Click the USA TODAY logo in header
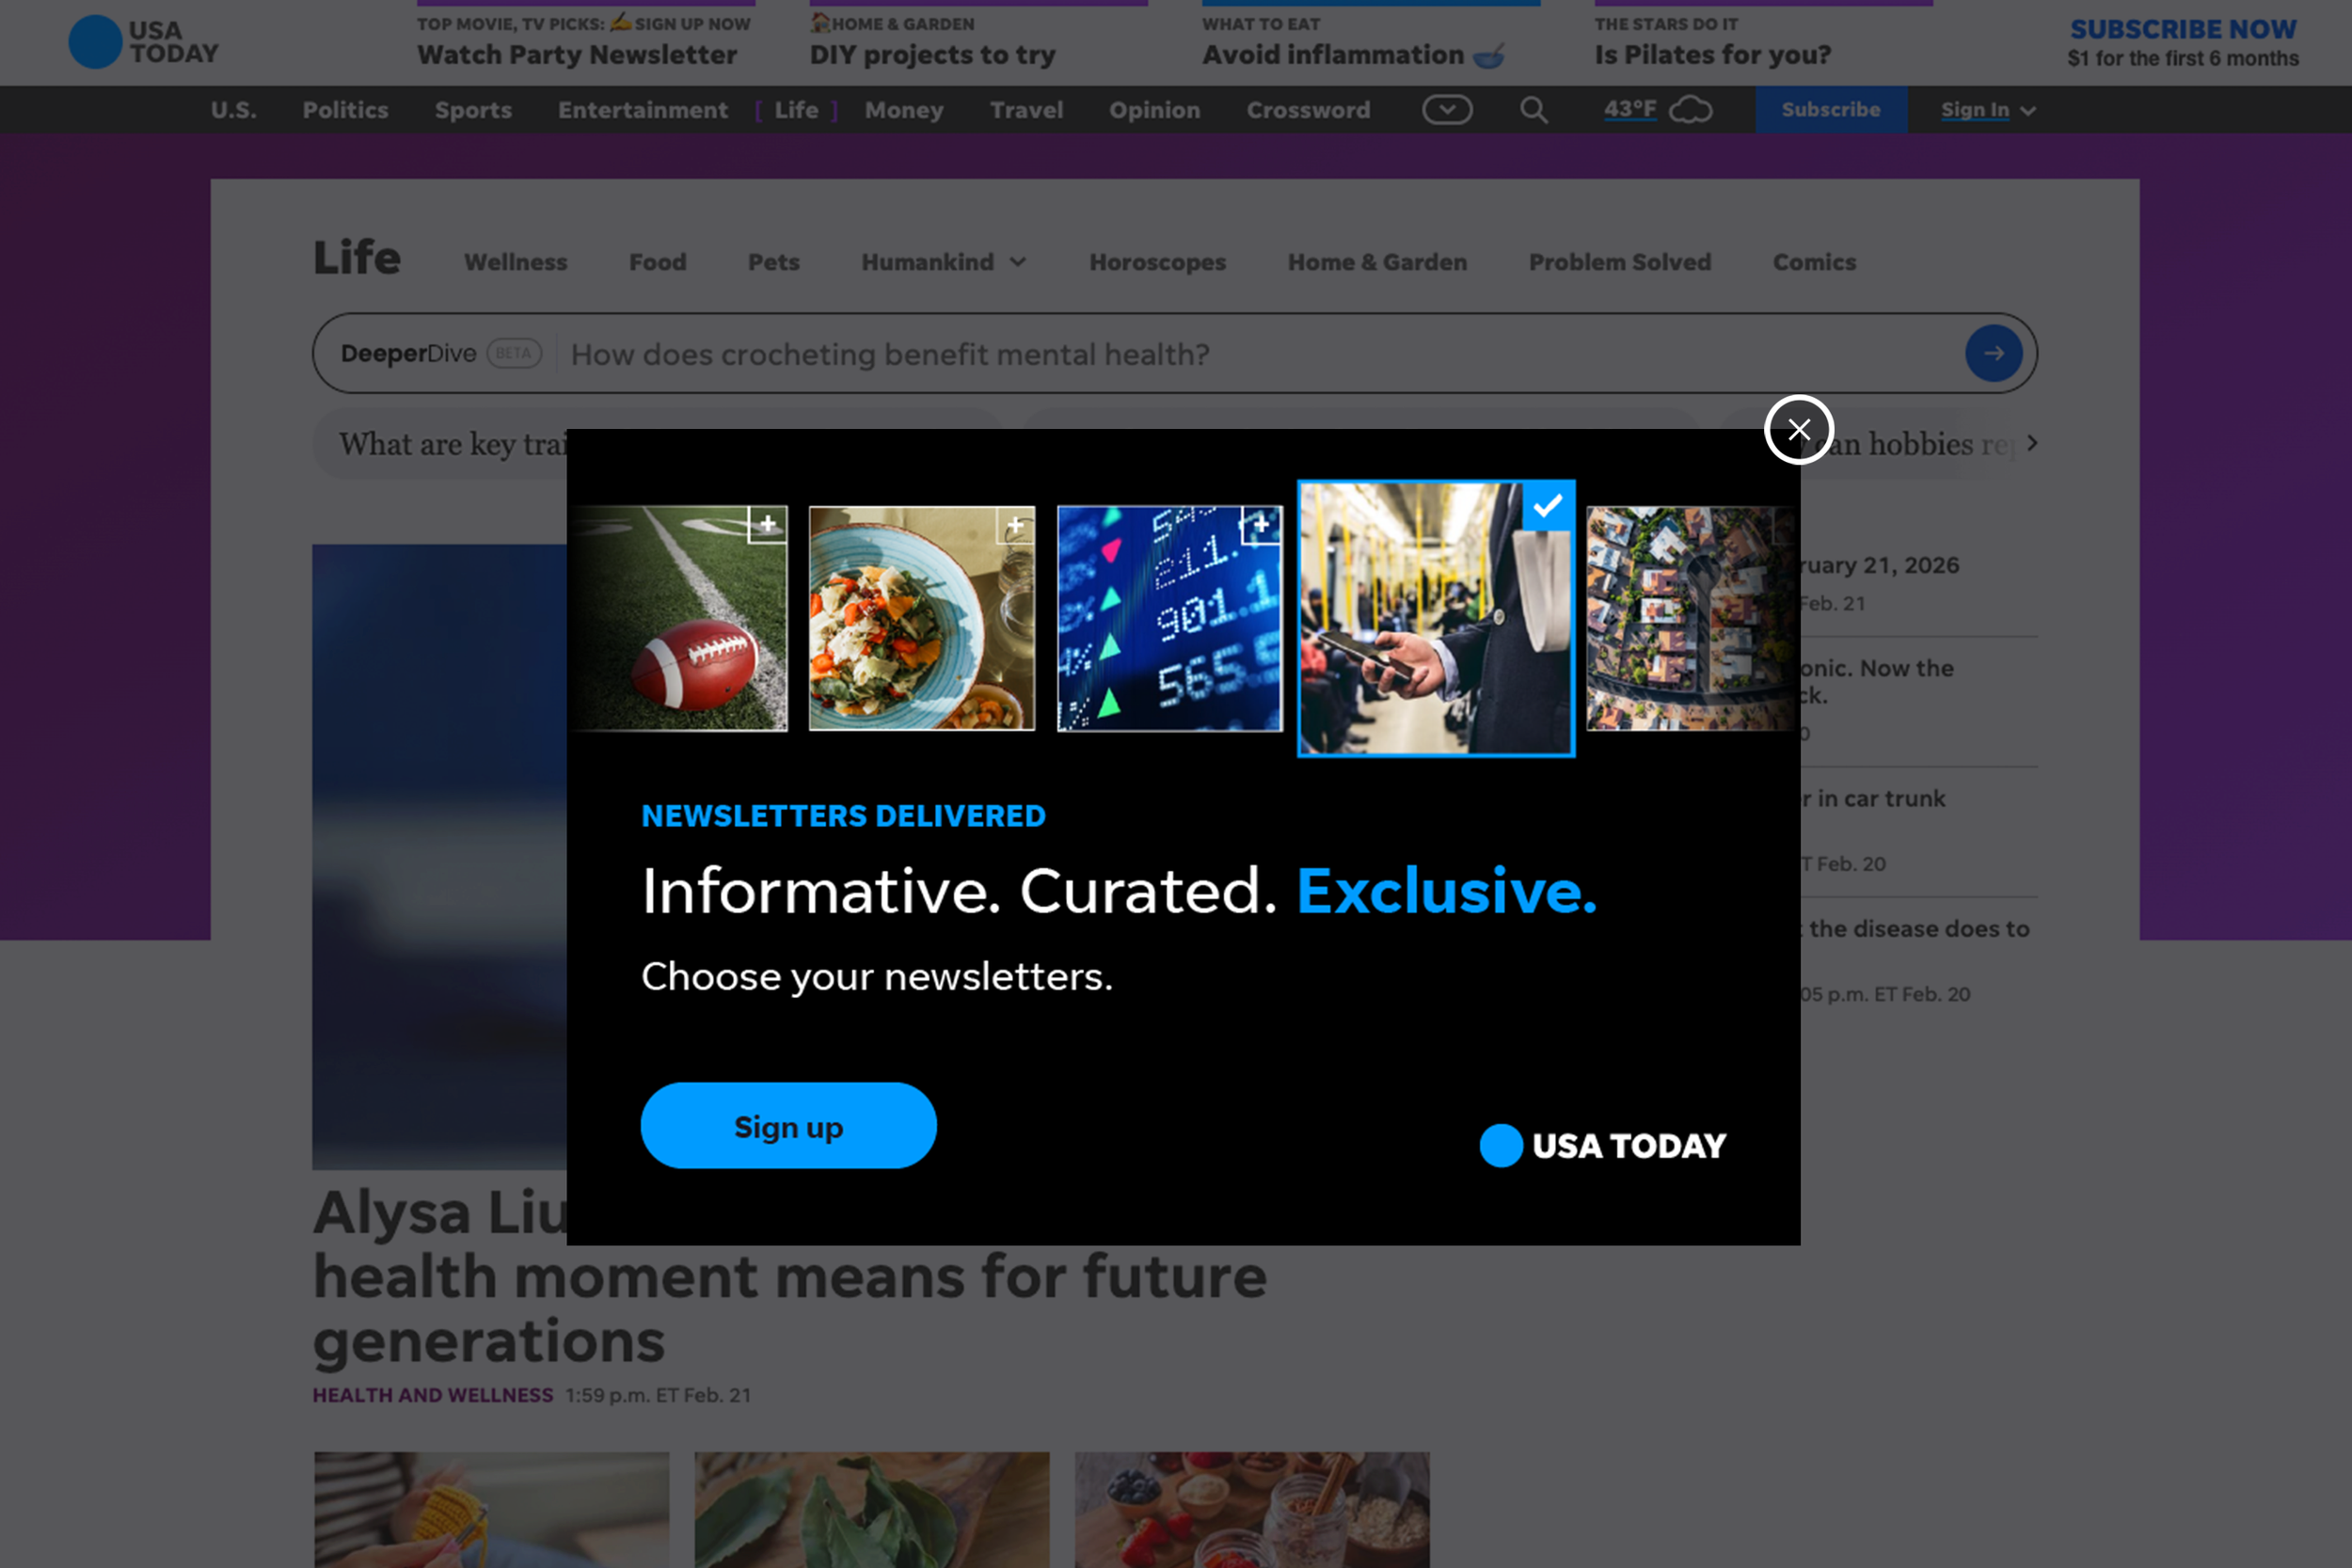This screenshot has height=1568, width=2352. click(143, 42)
